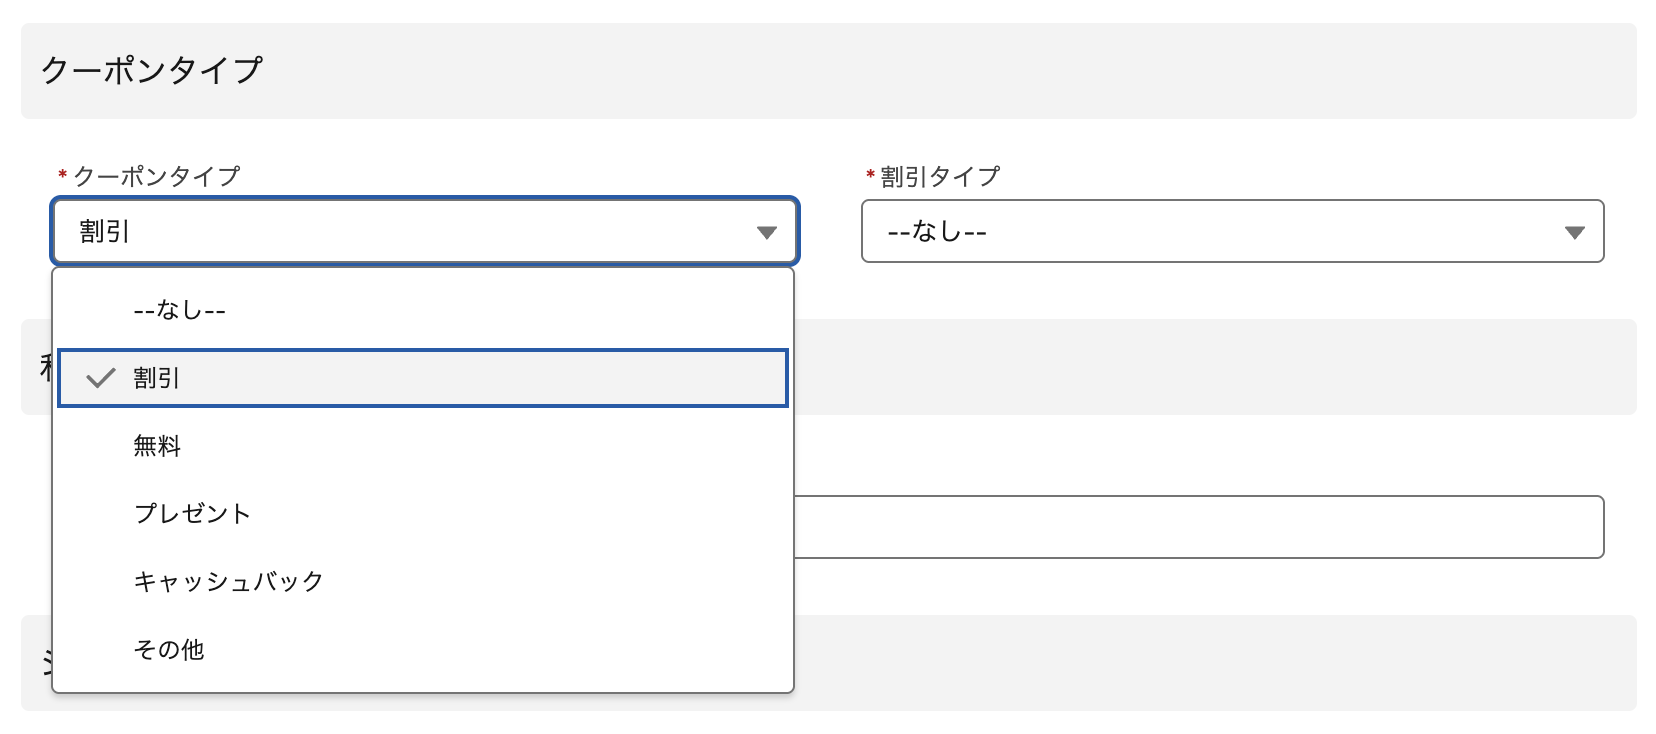
Task: Select the プレゼント option
Action: (192, 514)
